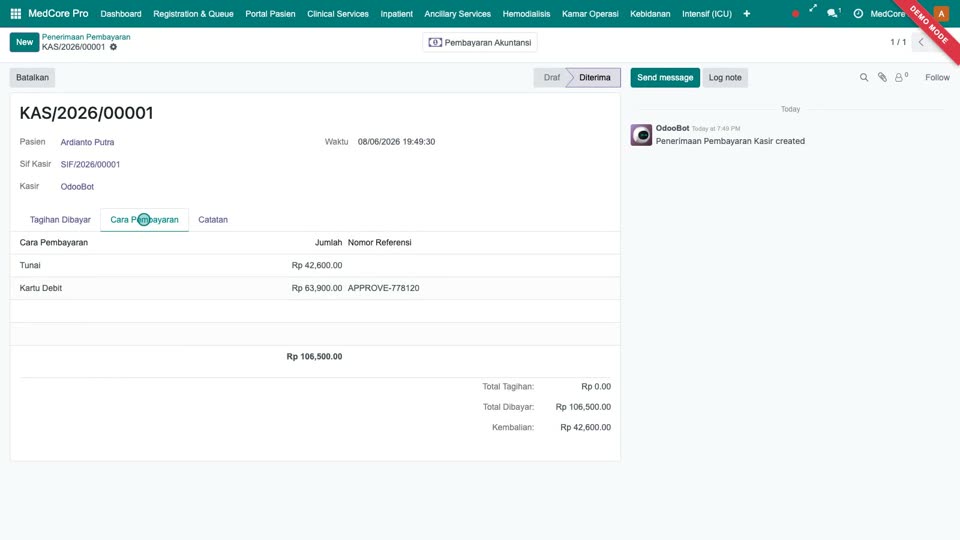
Task: Click the pager counter 1 / 1
Action: pos(898,42)
